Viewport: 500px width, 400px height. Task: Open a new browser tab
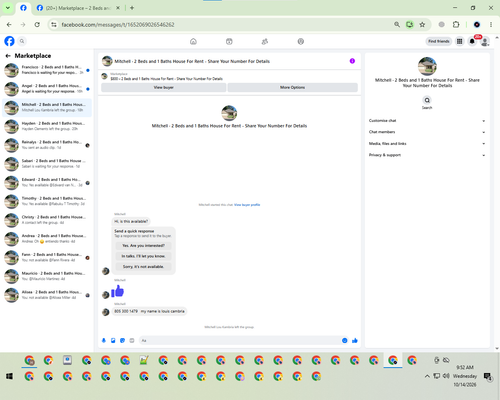point(132,8)
